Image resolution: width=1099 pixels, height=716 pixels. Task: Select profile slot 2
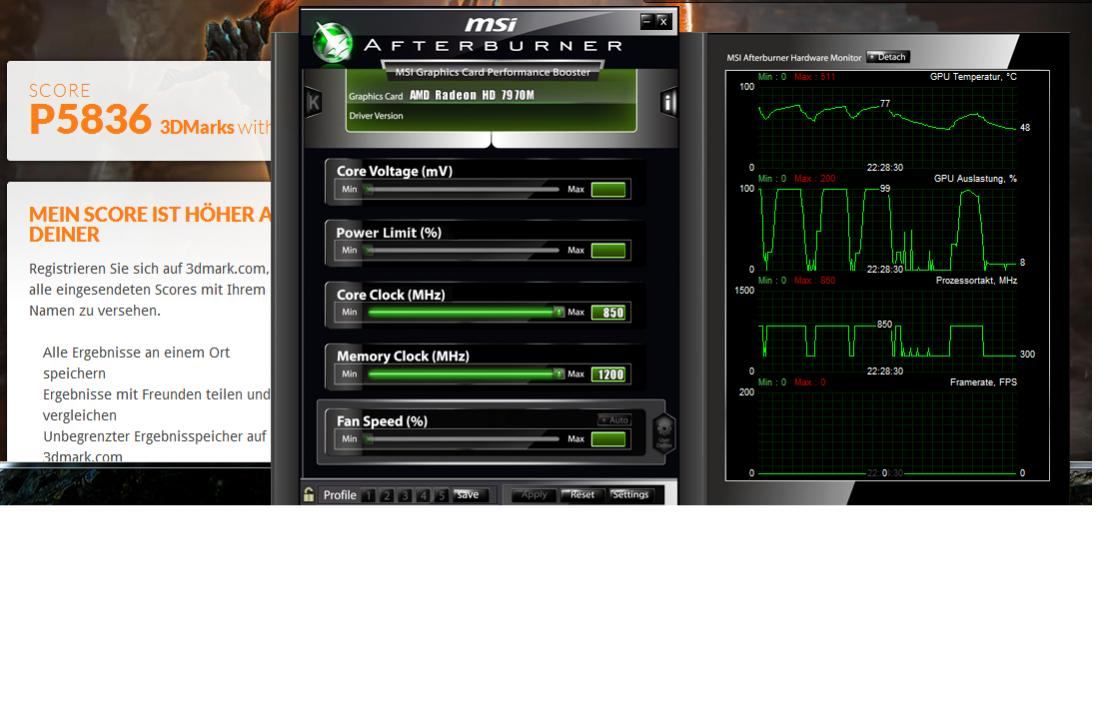(387, 495)
